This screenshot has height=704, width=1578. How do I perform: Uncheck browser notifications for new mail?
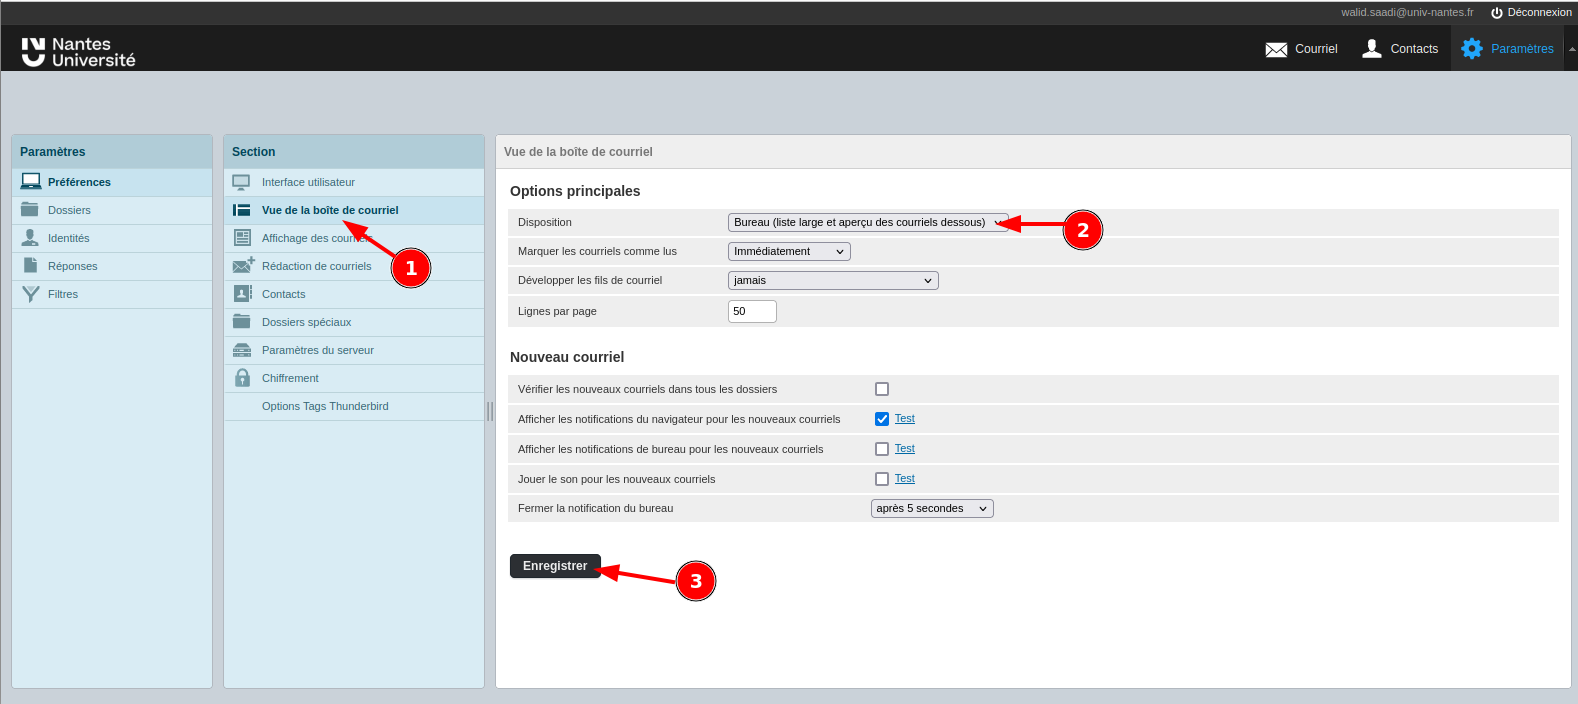(x=882, y=419)
